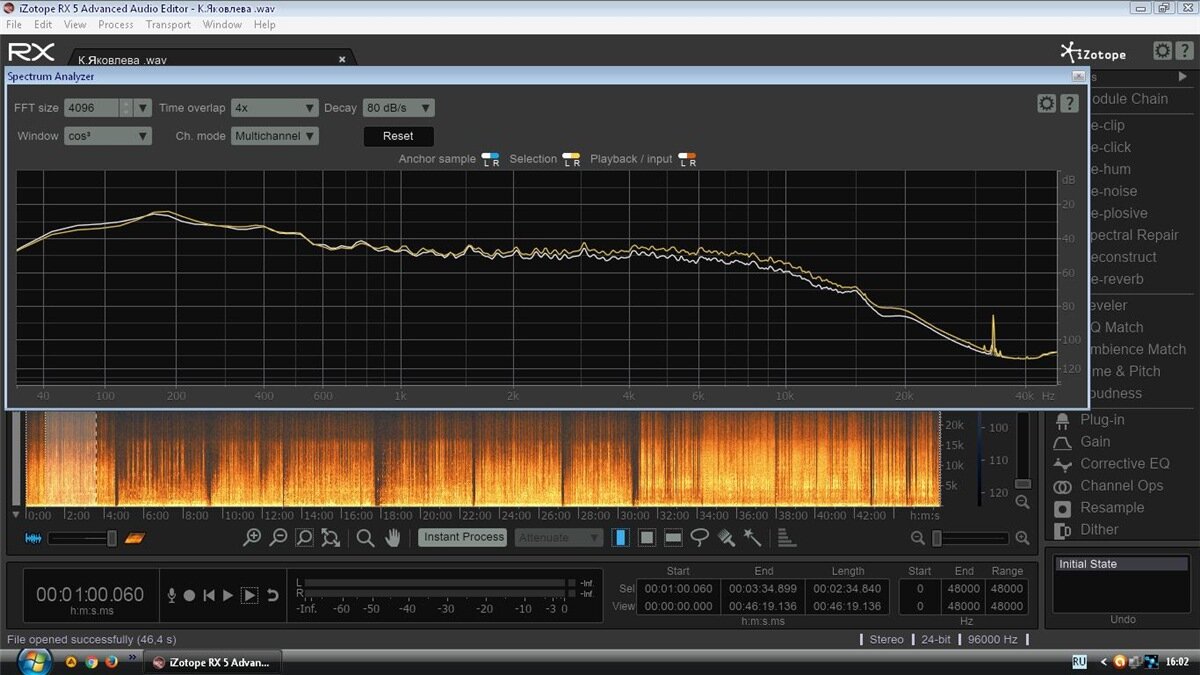Click the selection Start time field
This screenshot has height=675, width=1200.
[678, 589]
